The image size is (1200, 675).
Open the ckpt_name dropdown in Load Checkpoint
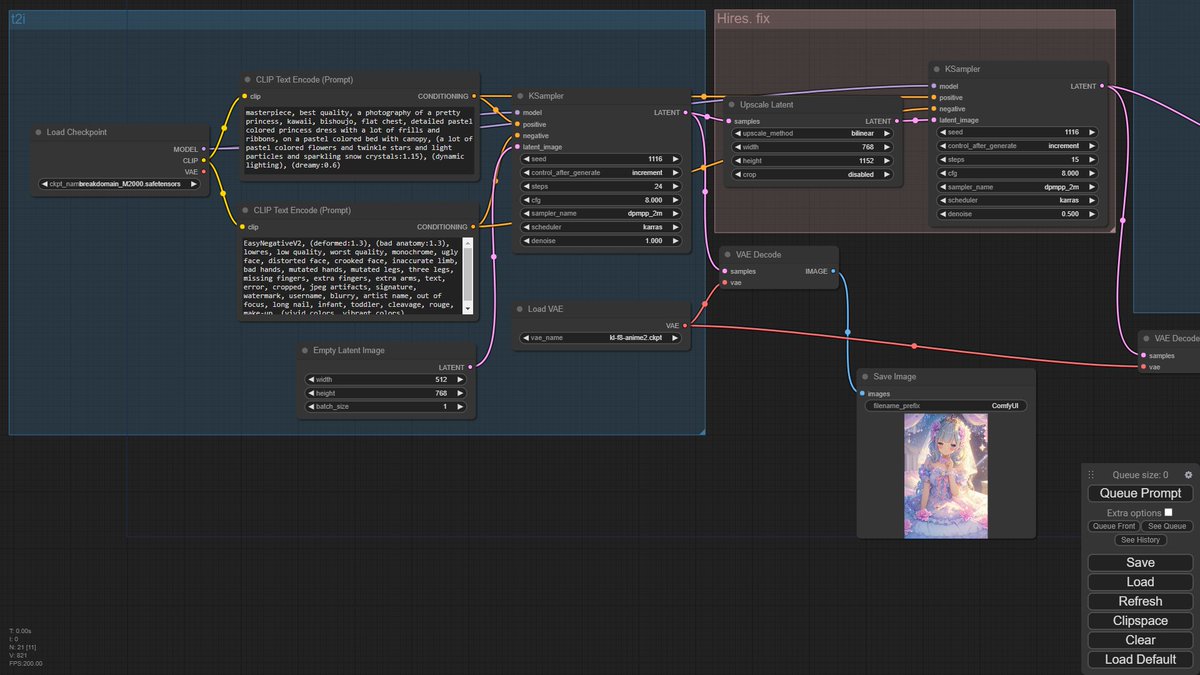point(118,184)
